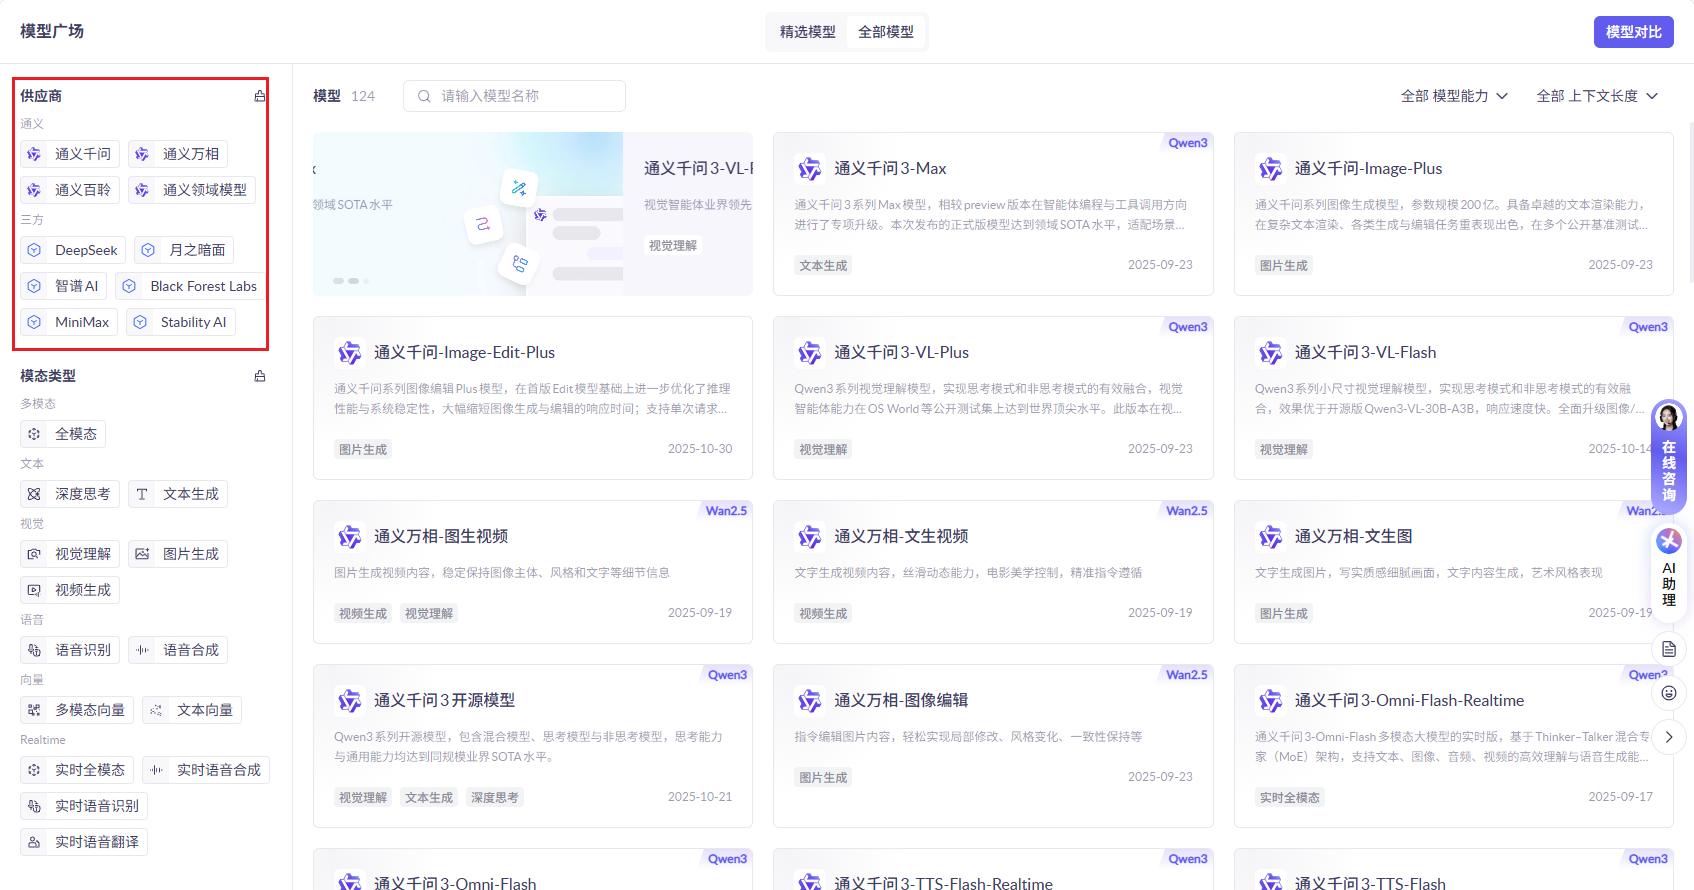1694x890 pixels.
Task: Switch to the 全部模型 tab
Action: click(885, 32)
